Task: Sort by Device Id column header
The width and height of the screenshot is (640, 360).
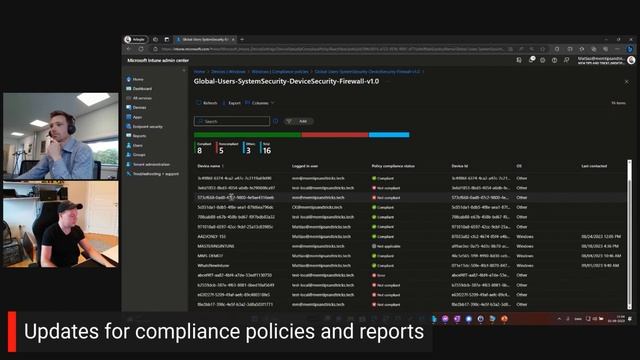Action: tap(460, 166)
